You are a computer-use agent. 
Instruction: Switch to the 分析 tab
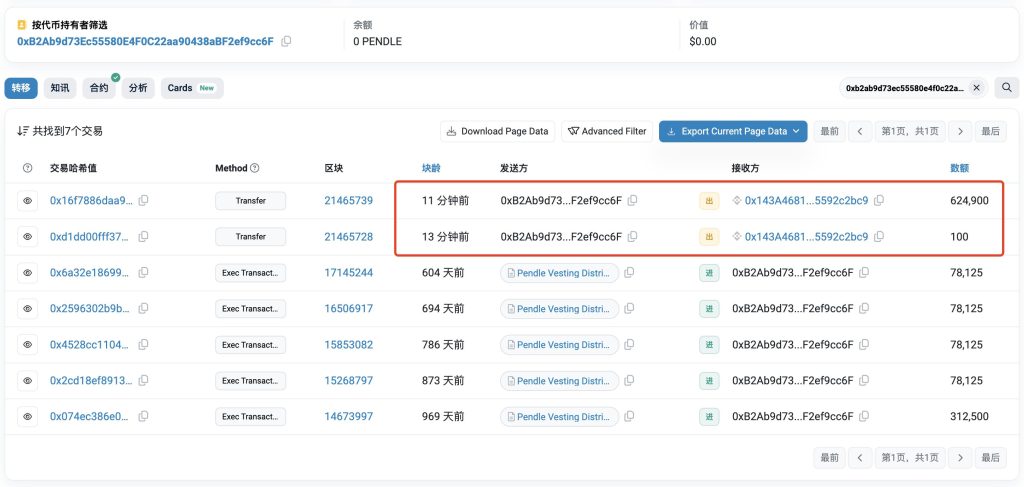(137, 88)
